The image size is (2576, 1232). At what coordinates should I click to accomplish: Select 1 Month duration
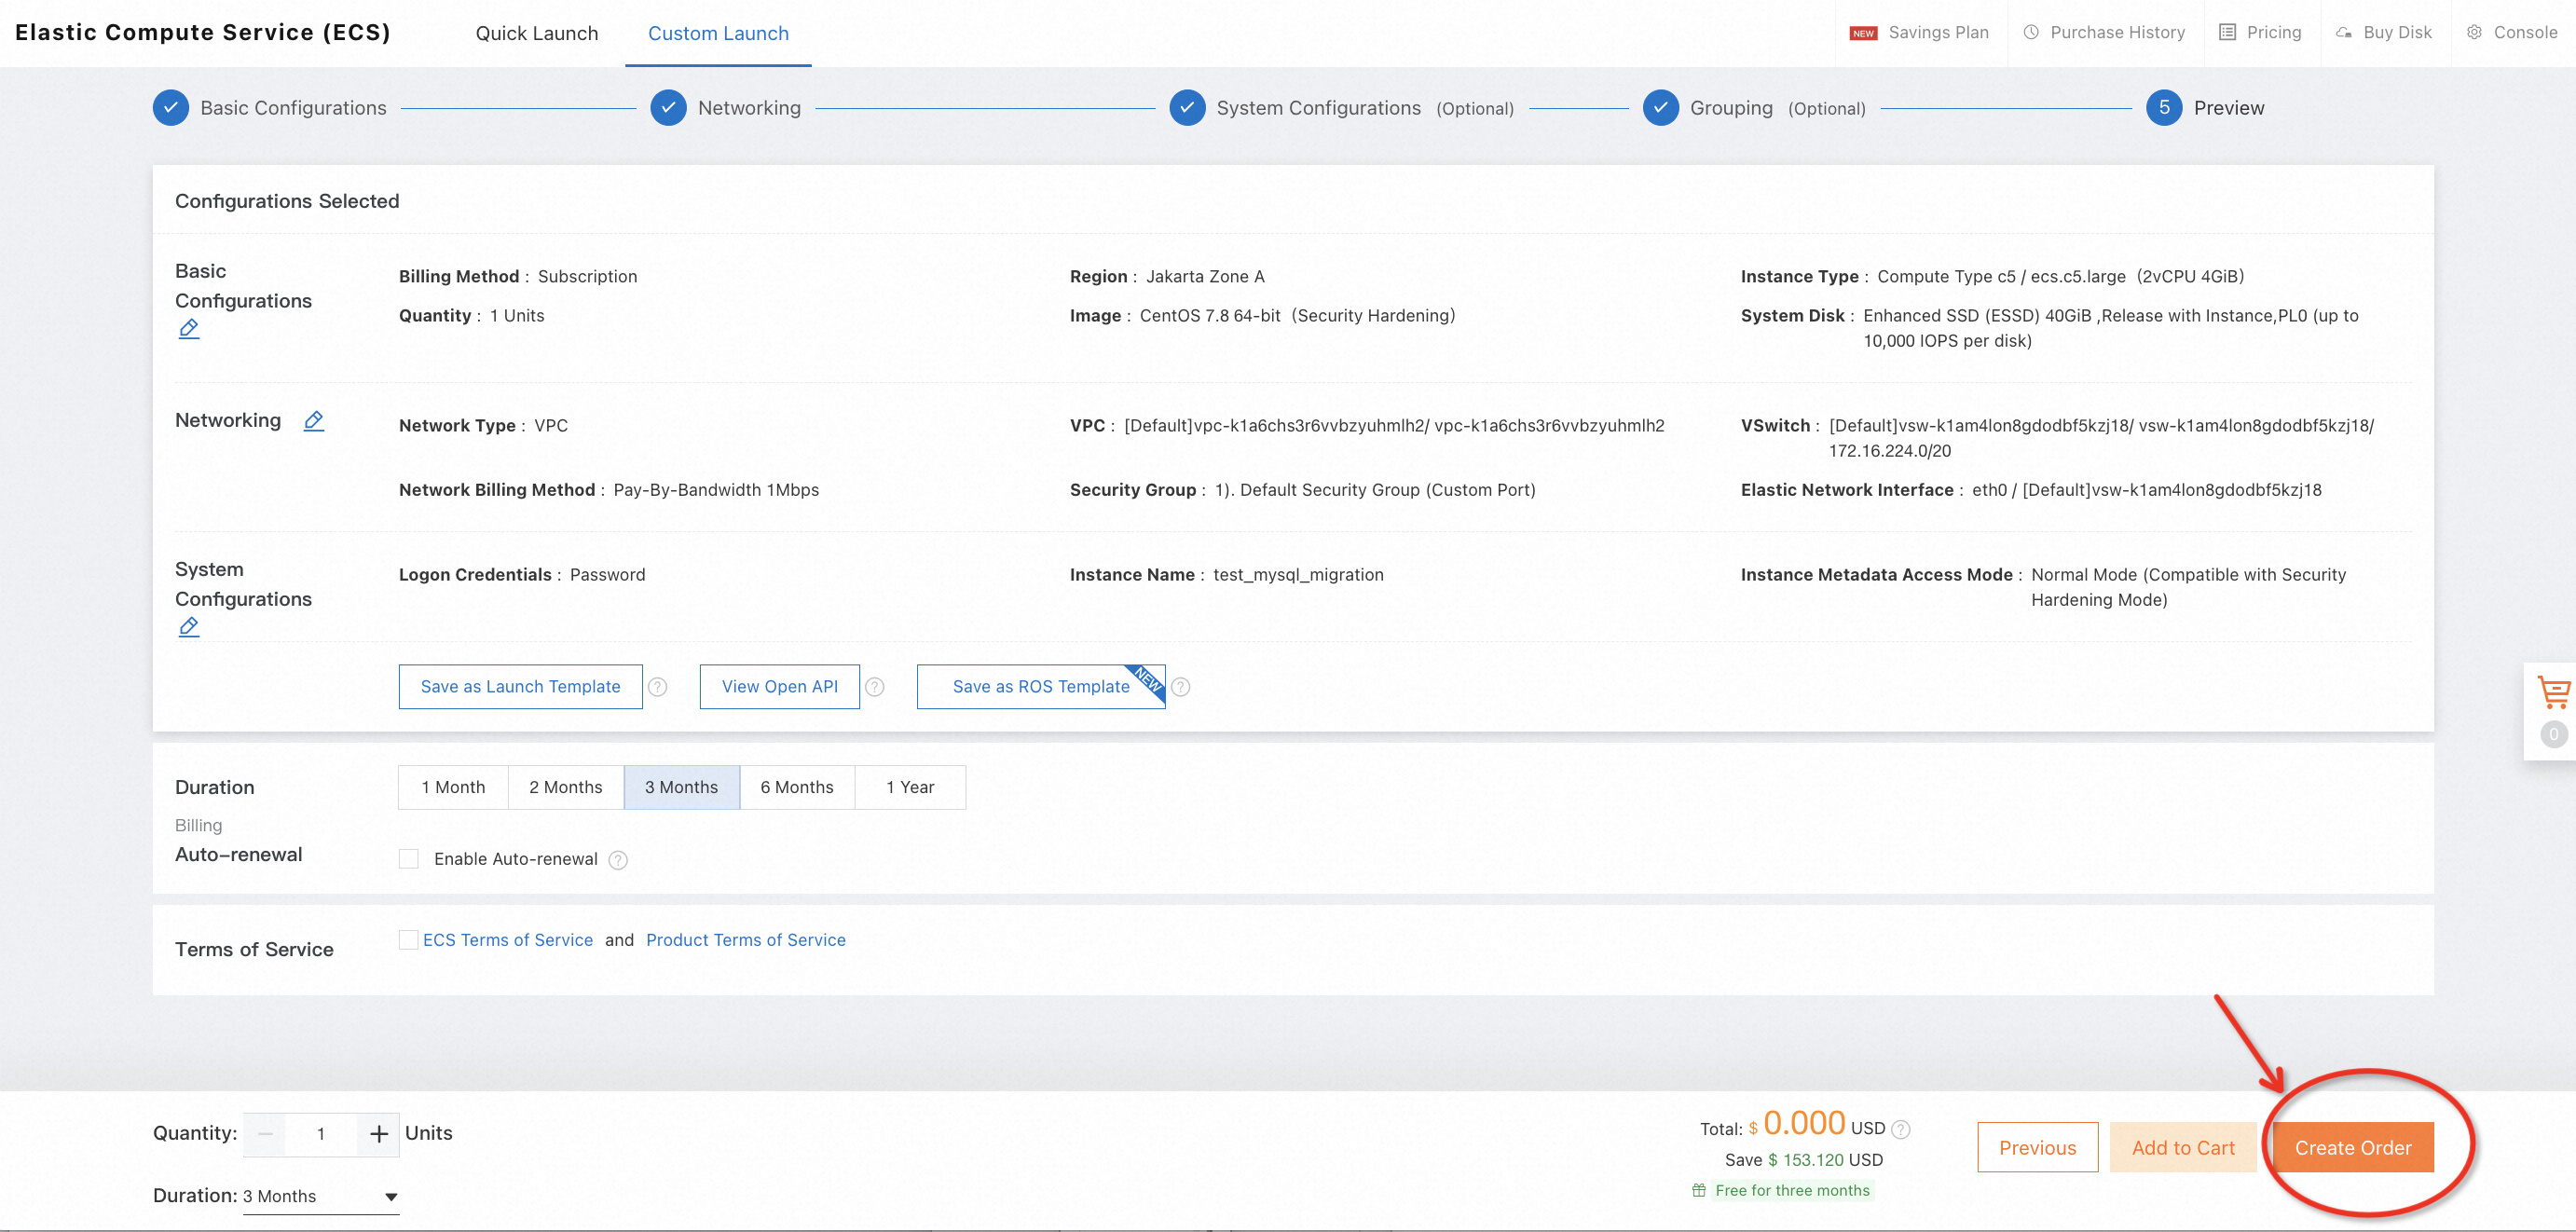453,788
